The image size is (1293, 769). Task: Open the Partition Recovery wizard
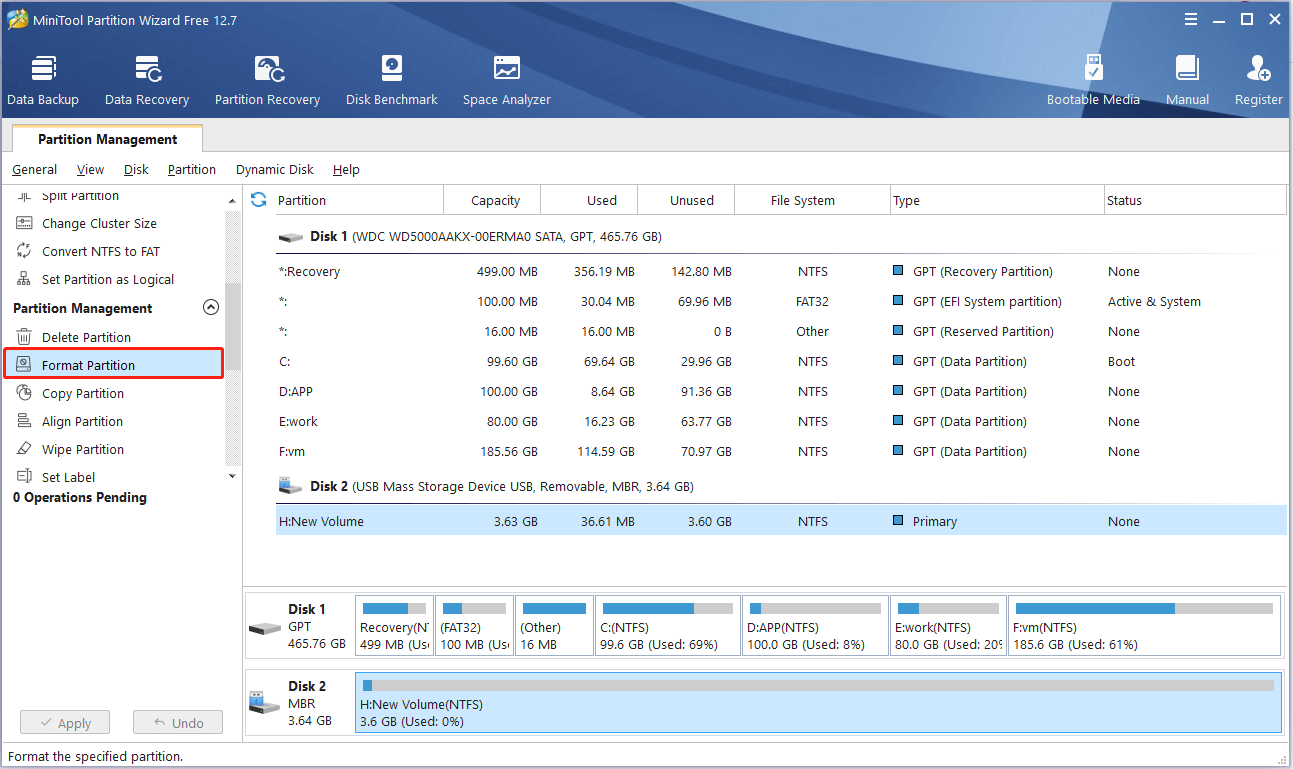click(267, 80)
